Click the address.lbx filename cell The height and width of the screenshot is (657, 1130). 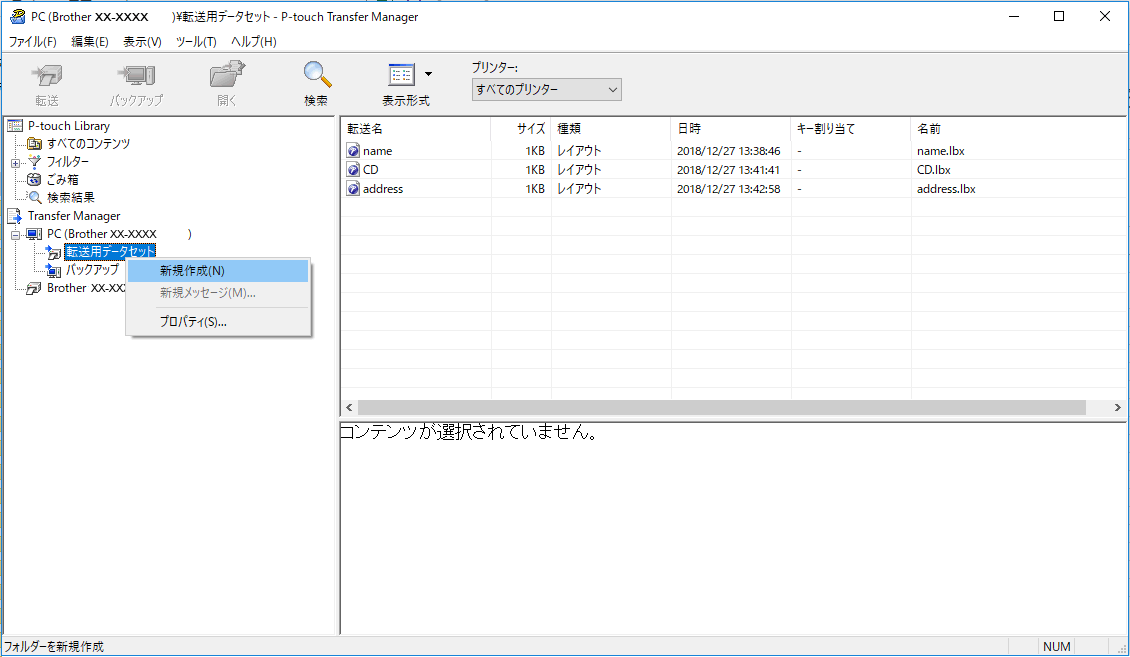tap(946, 189)
